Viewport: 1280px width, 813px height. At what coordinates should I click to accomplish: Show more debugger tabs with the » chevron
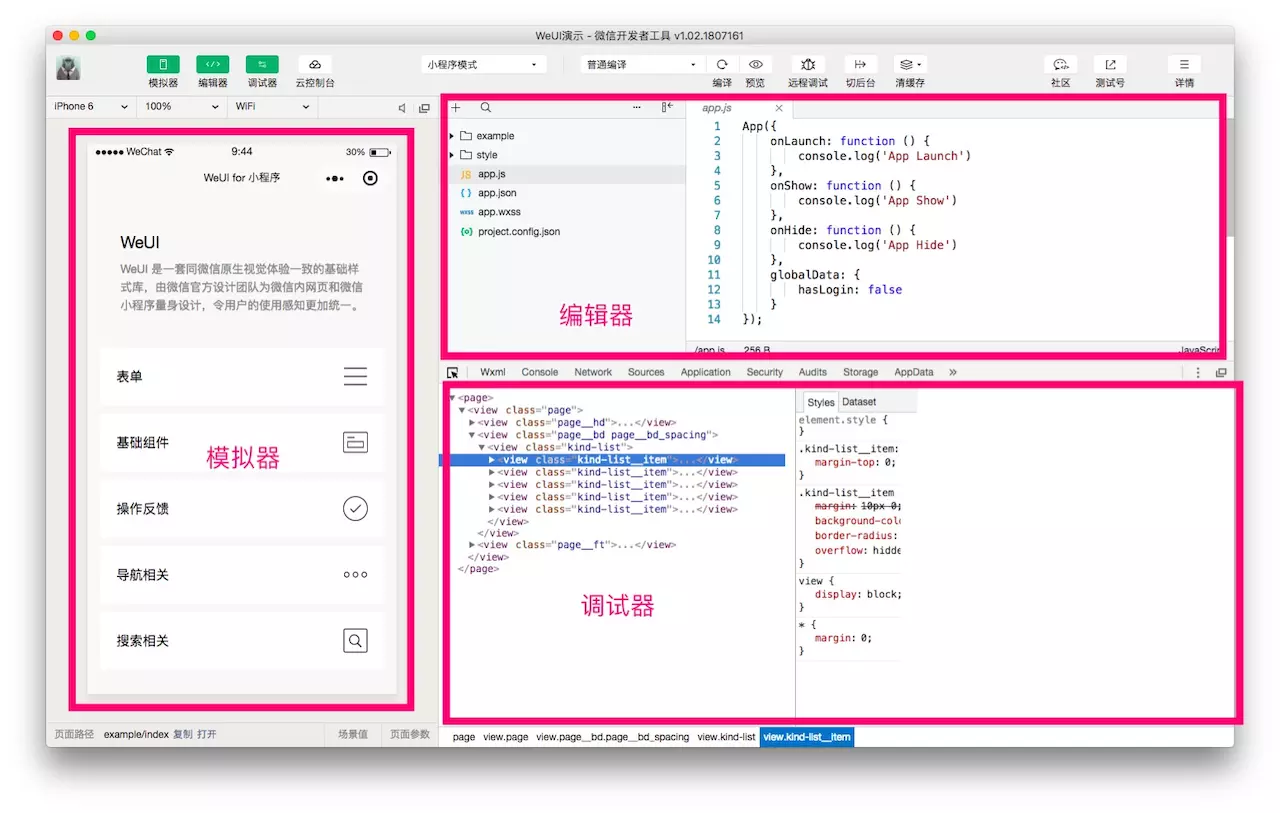pos(953,372)
